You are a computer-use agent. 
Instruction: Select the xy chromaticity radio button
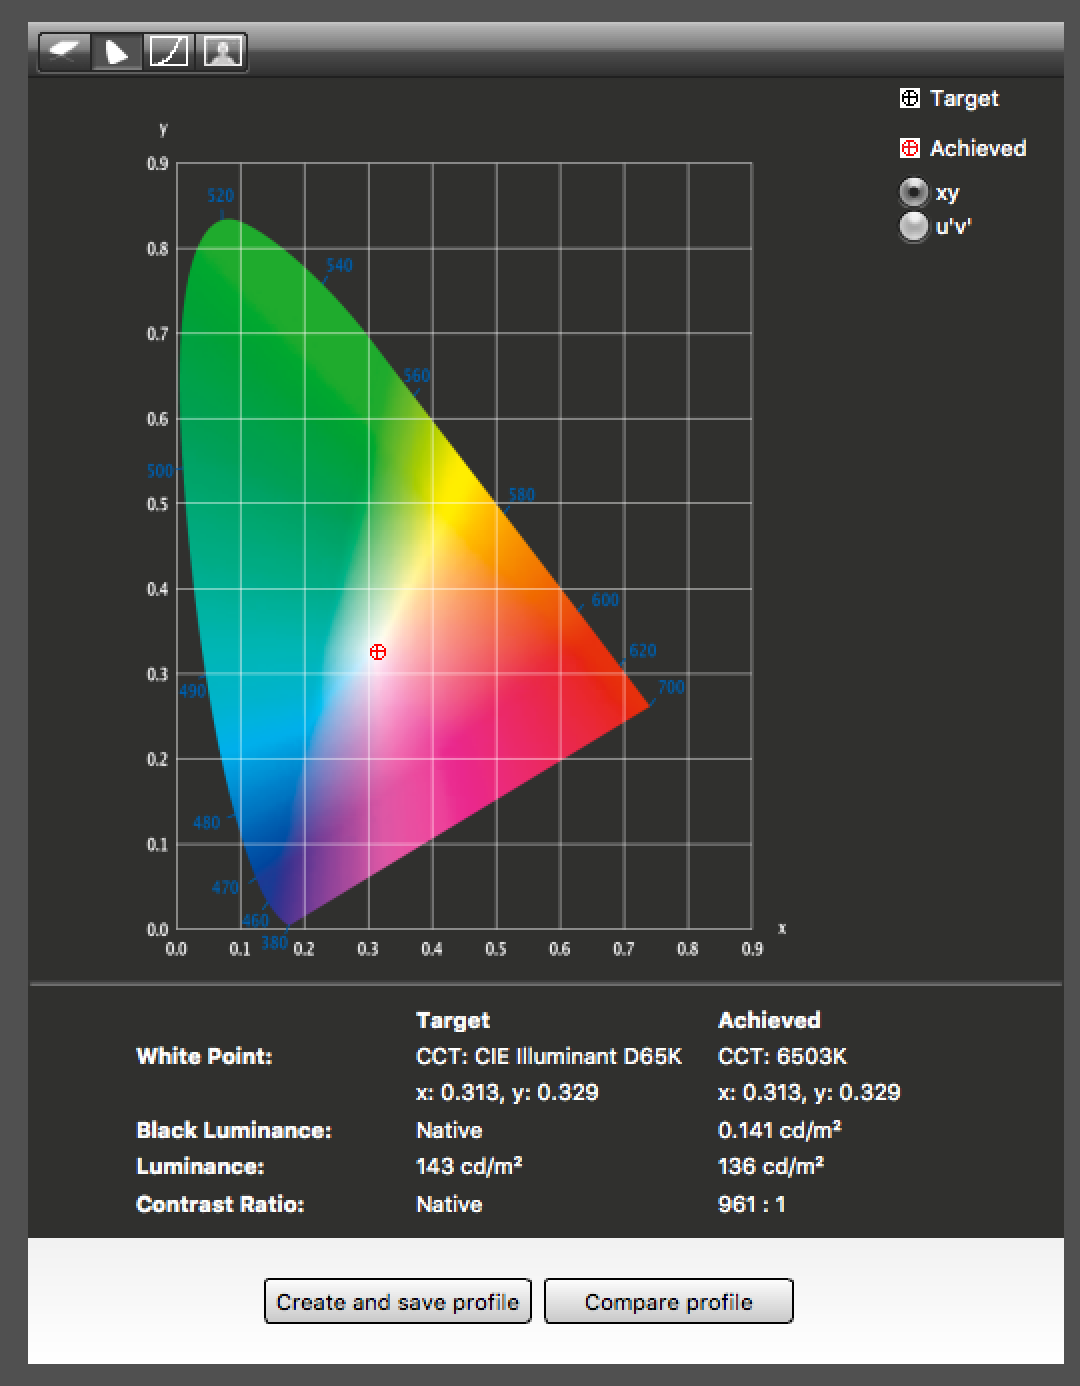click(913, 192)
